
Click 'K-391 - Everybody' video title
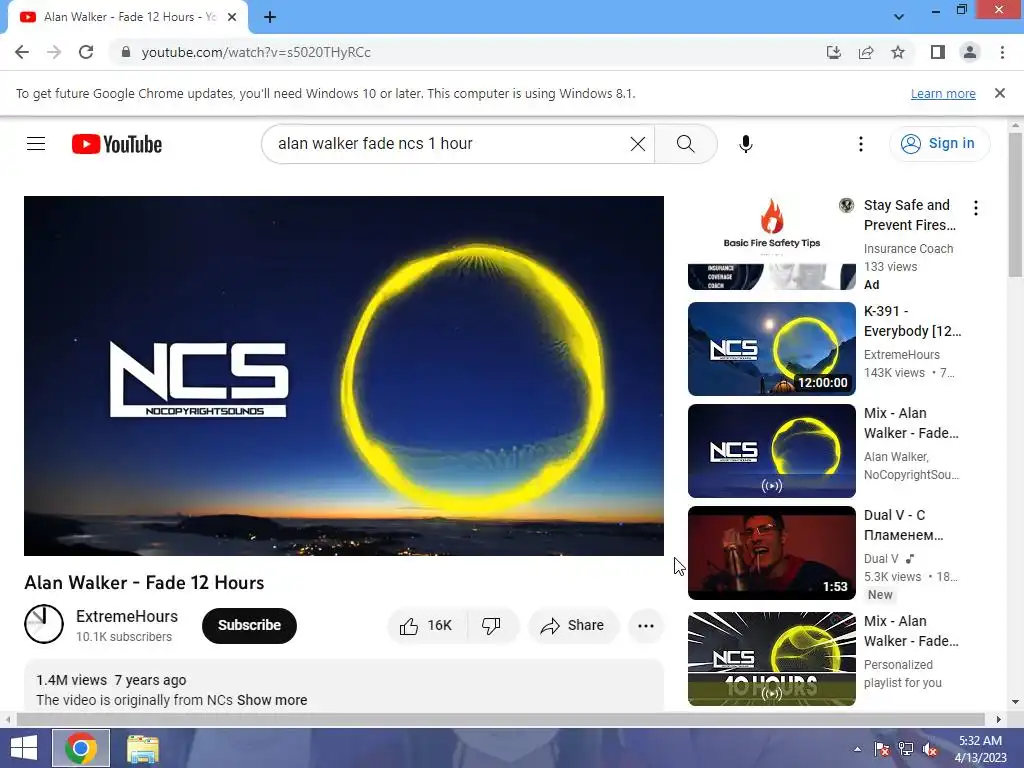(912, 321)
